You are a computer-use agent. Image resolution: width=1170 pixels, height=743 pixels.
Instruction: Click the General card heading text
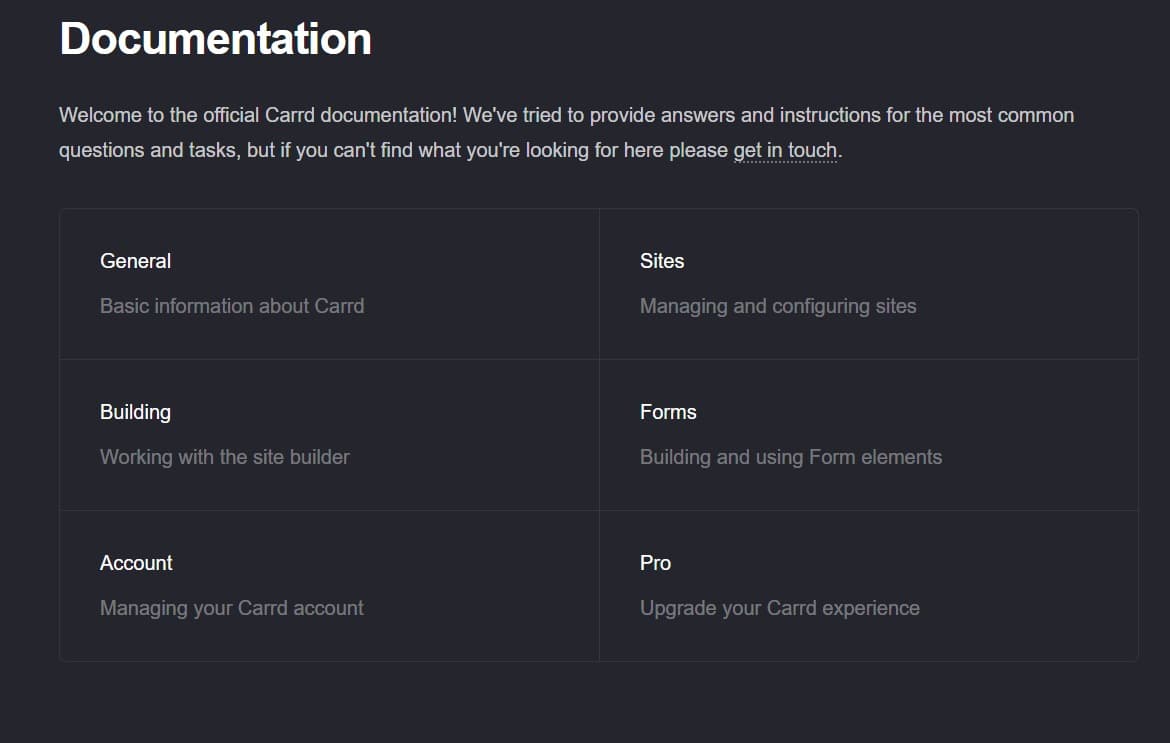[x=135, y=261]
